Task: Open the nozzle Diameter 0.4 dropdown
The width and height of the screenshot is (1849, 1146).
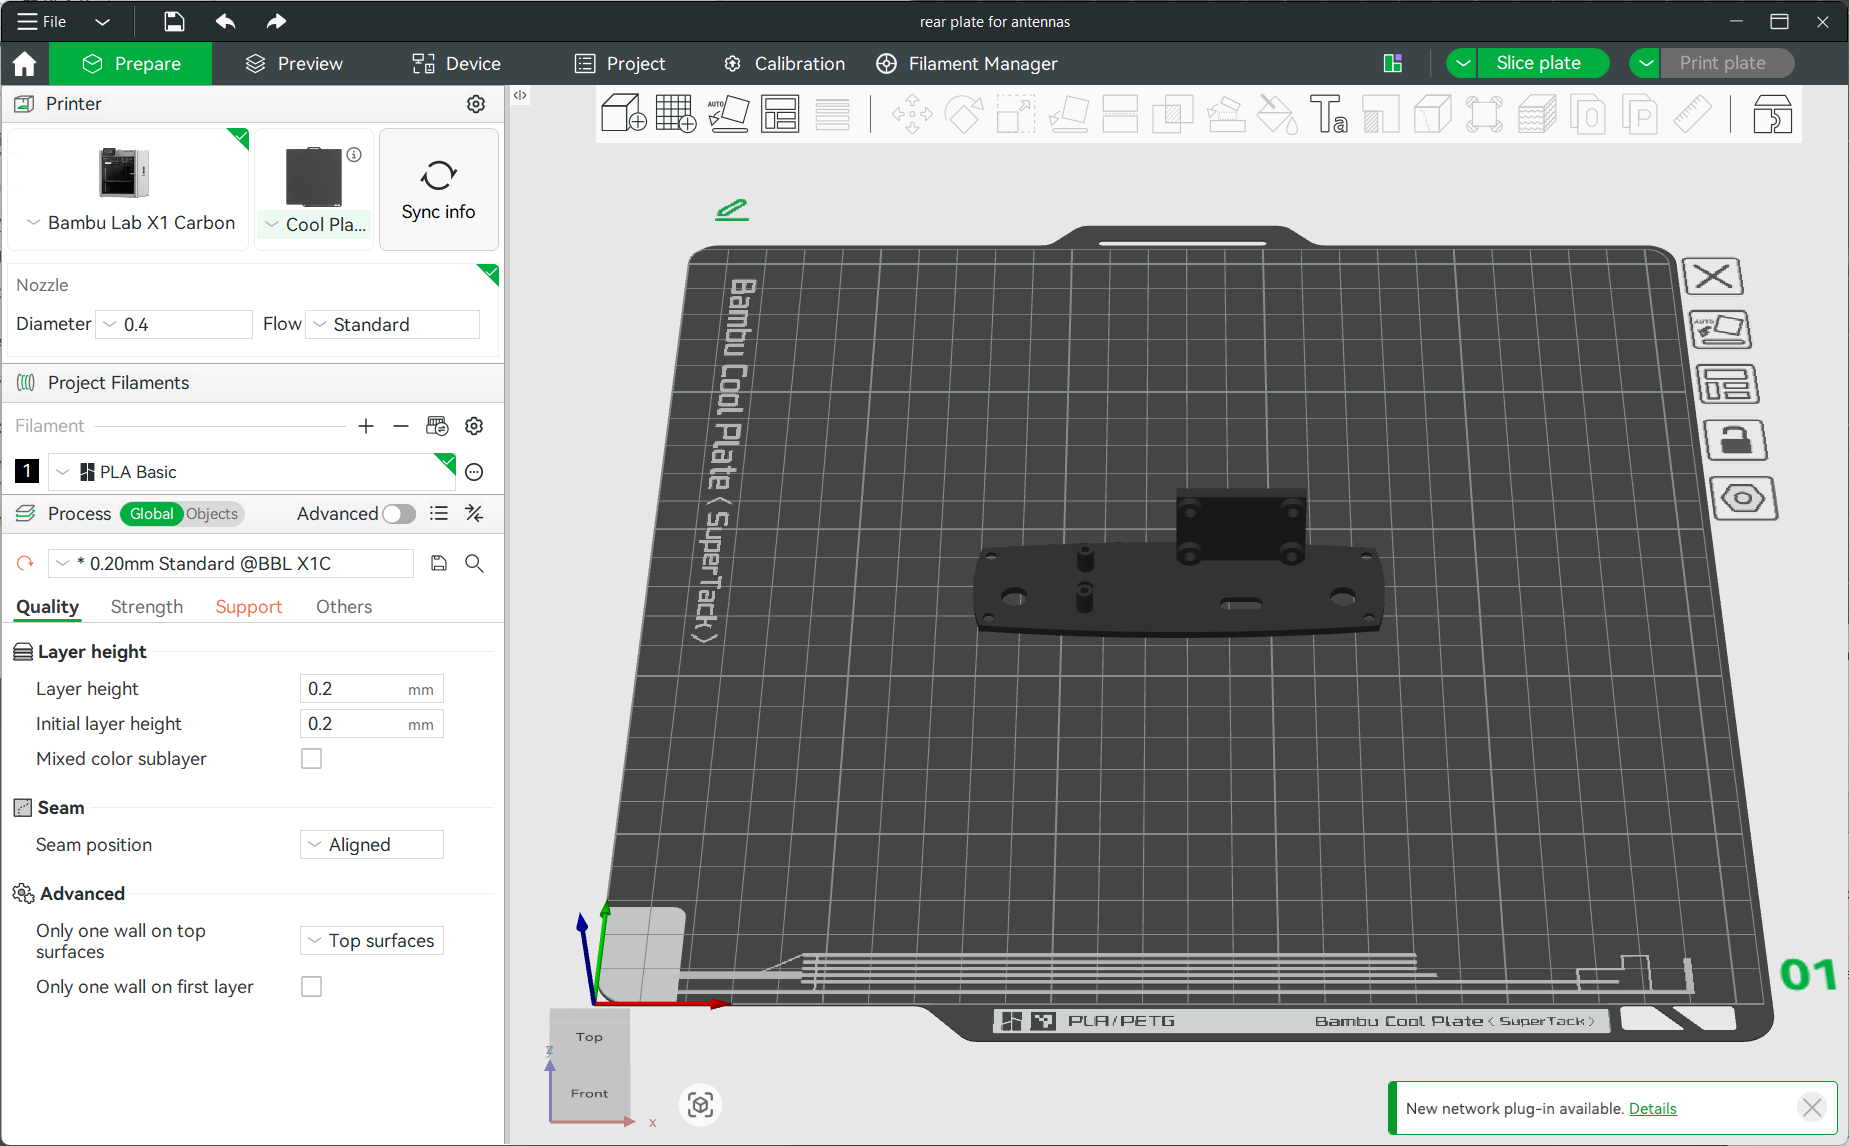Action: pyautogui.click(x=174, y=324)
